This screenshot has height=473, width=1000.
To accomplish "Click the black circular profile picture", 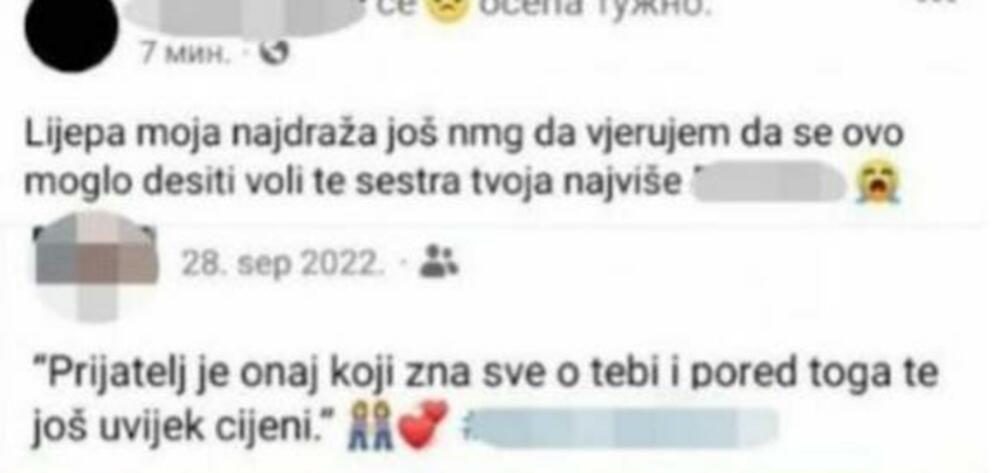I will [x=71, y=31].
